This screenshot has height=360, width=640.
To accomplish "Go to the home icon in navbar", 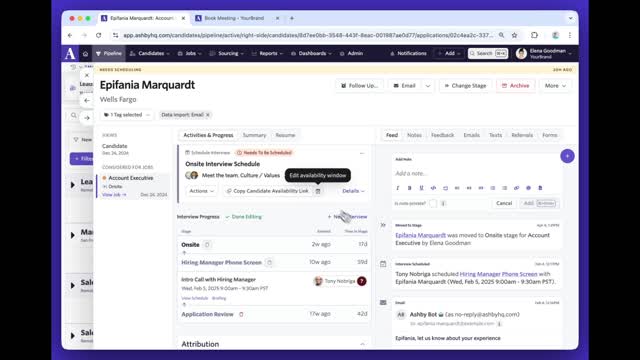I will (x=85, y=53).
